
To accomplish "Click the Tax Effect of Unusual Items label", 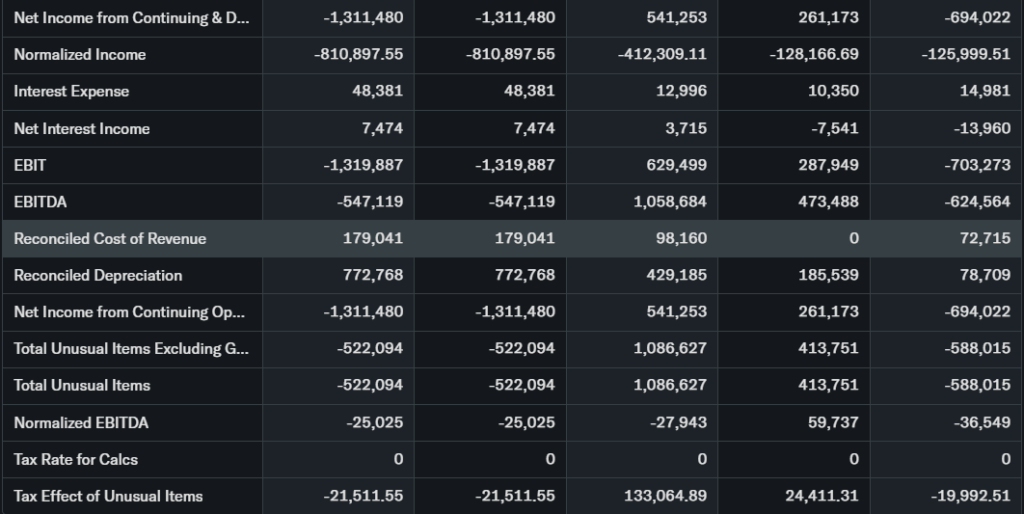I will 108,496.
